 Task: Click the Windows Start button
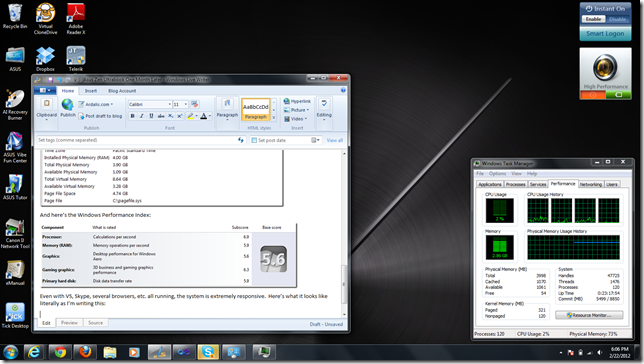click(x=11, y=352)
